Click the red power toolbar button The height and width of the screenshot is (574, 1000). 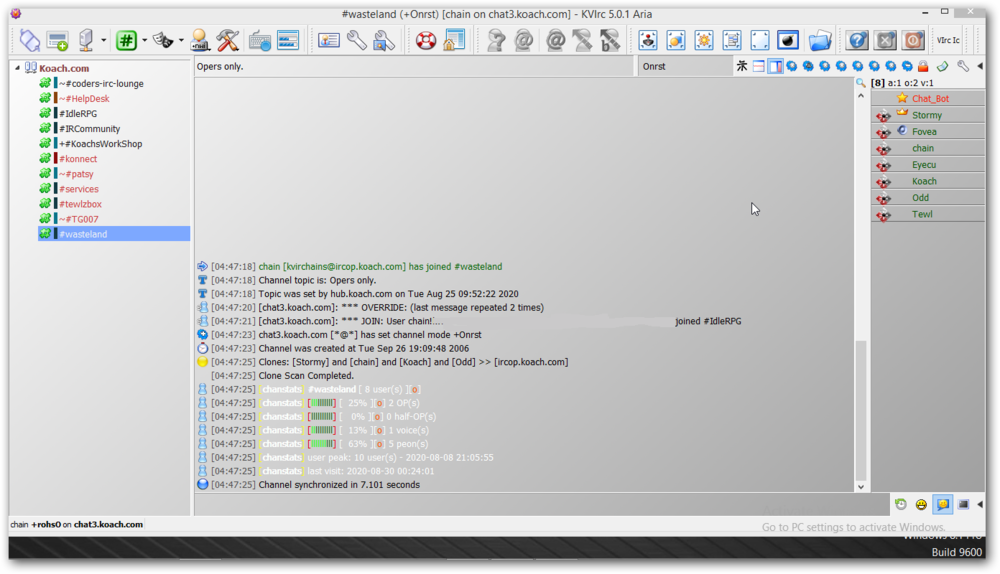[913, 40]
